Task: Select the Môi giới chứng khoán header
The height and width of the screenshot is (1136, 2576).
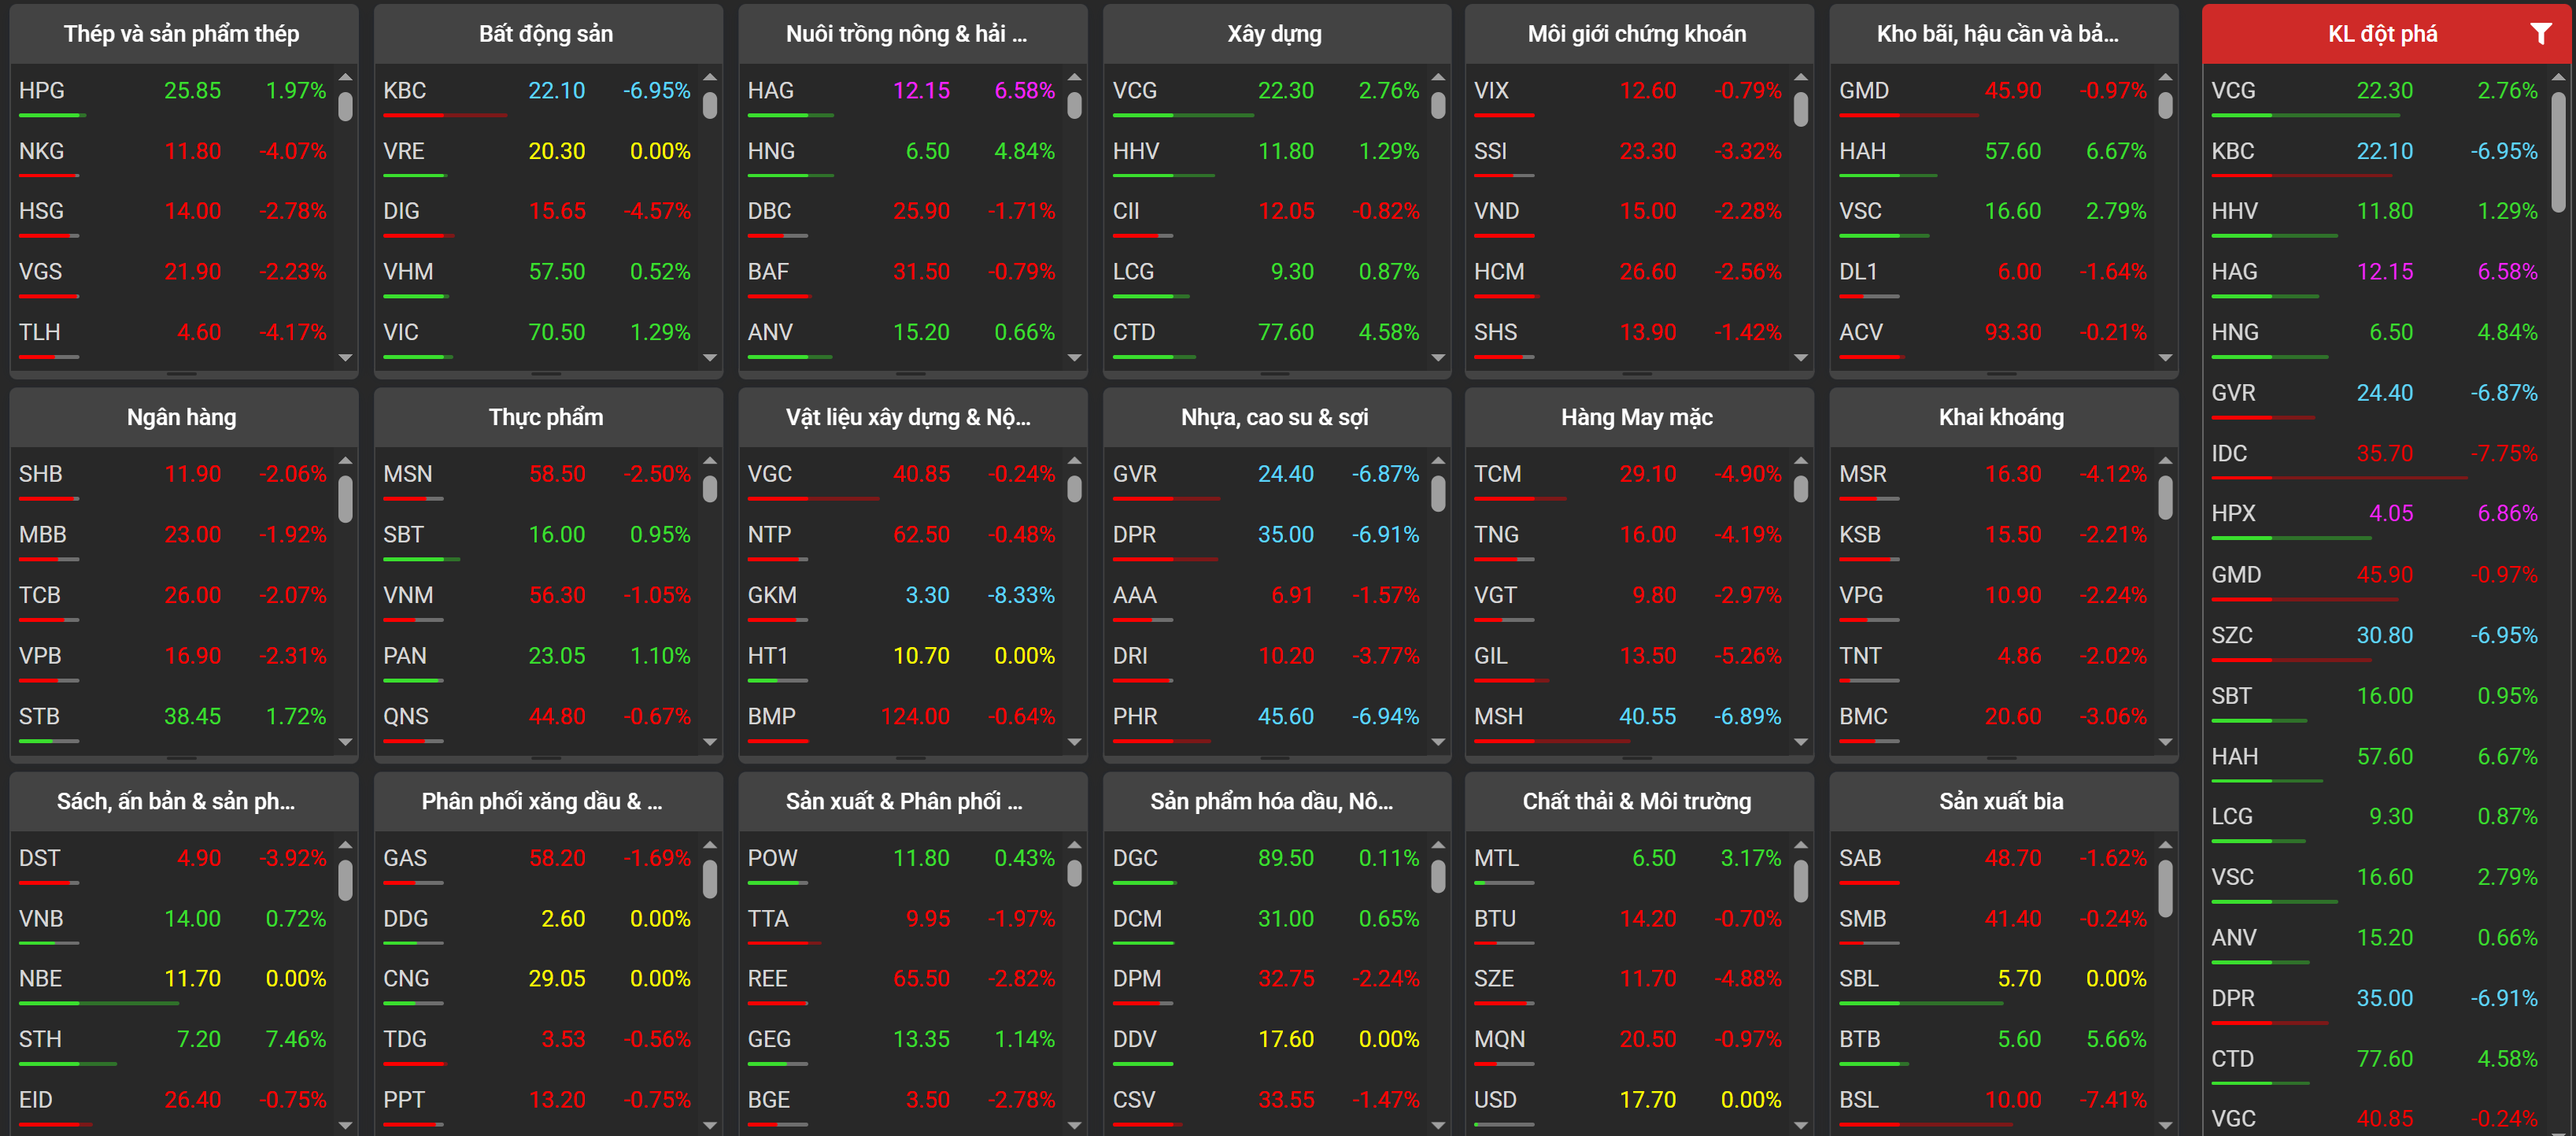Action: pos(1636,34)
